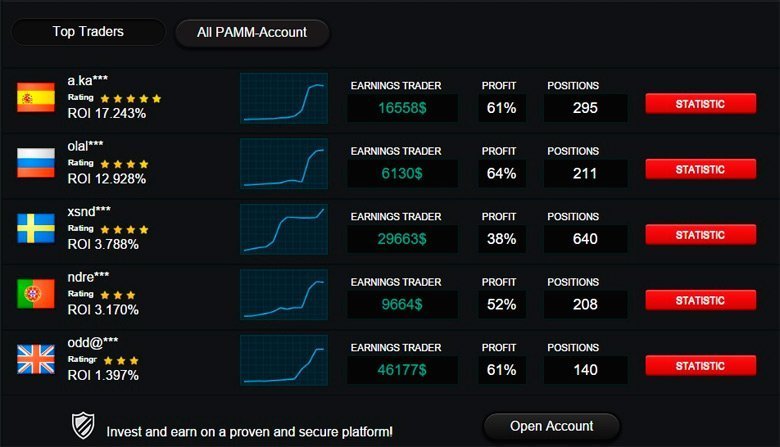Click the Spain flag icon for a.ka***
The height and width of the screenshot is (447, 780).
[x=36, y=97]
